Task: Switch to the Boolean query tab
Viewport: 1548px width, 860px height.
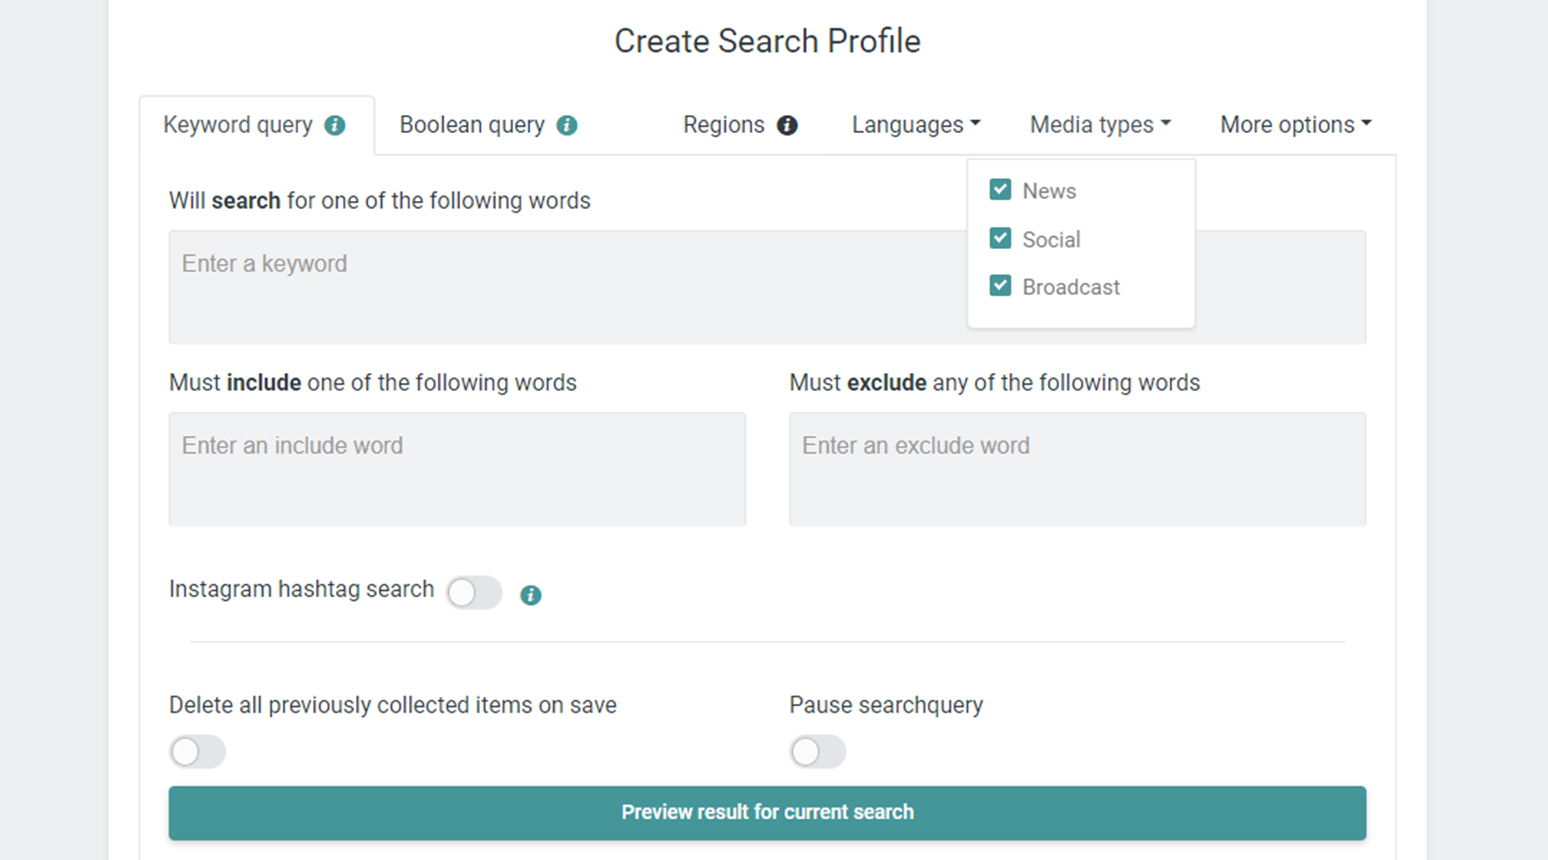Action: pos(471,125)
